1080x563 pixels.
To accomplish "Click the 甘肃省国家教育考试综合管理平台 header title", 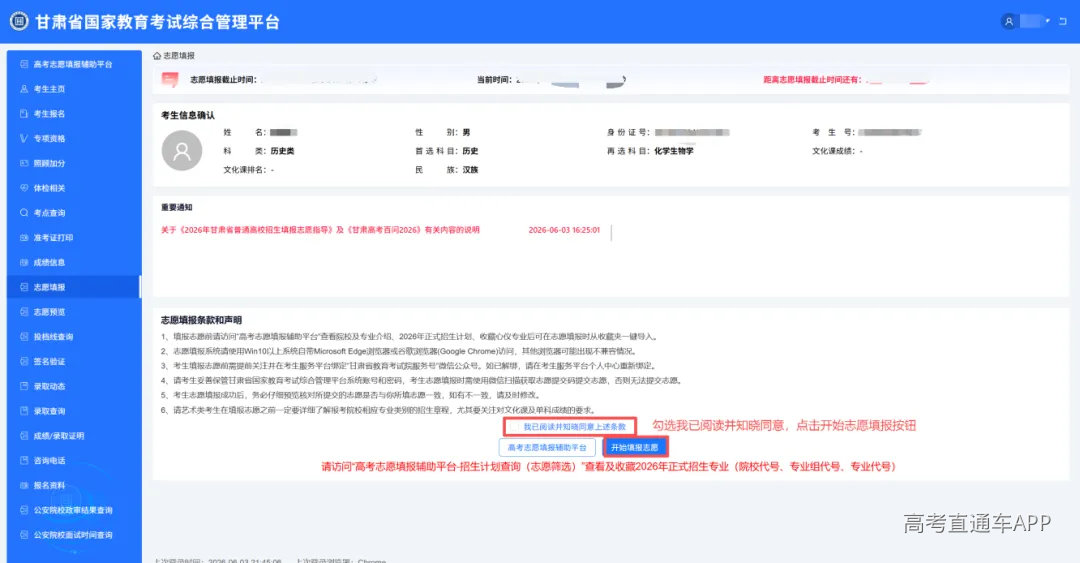I will click(x=158, y=21).
